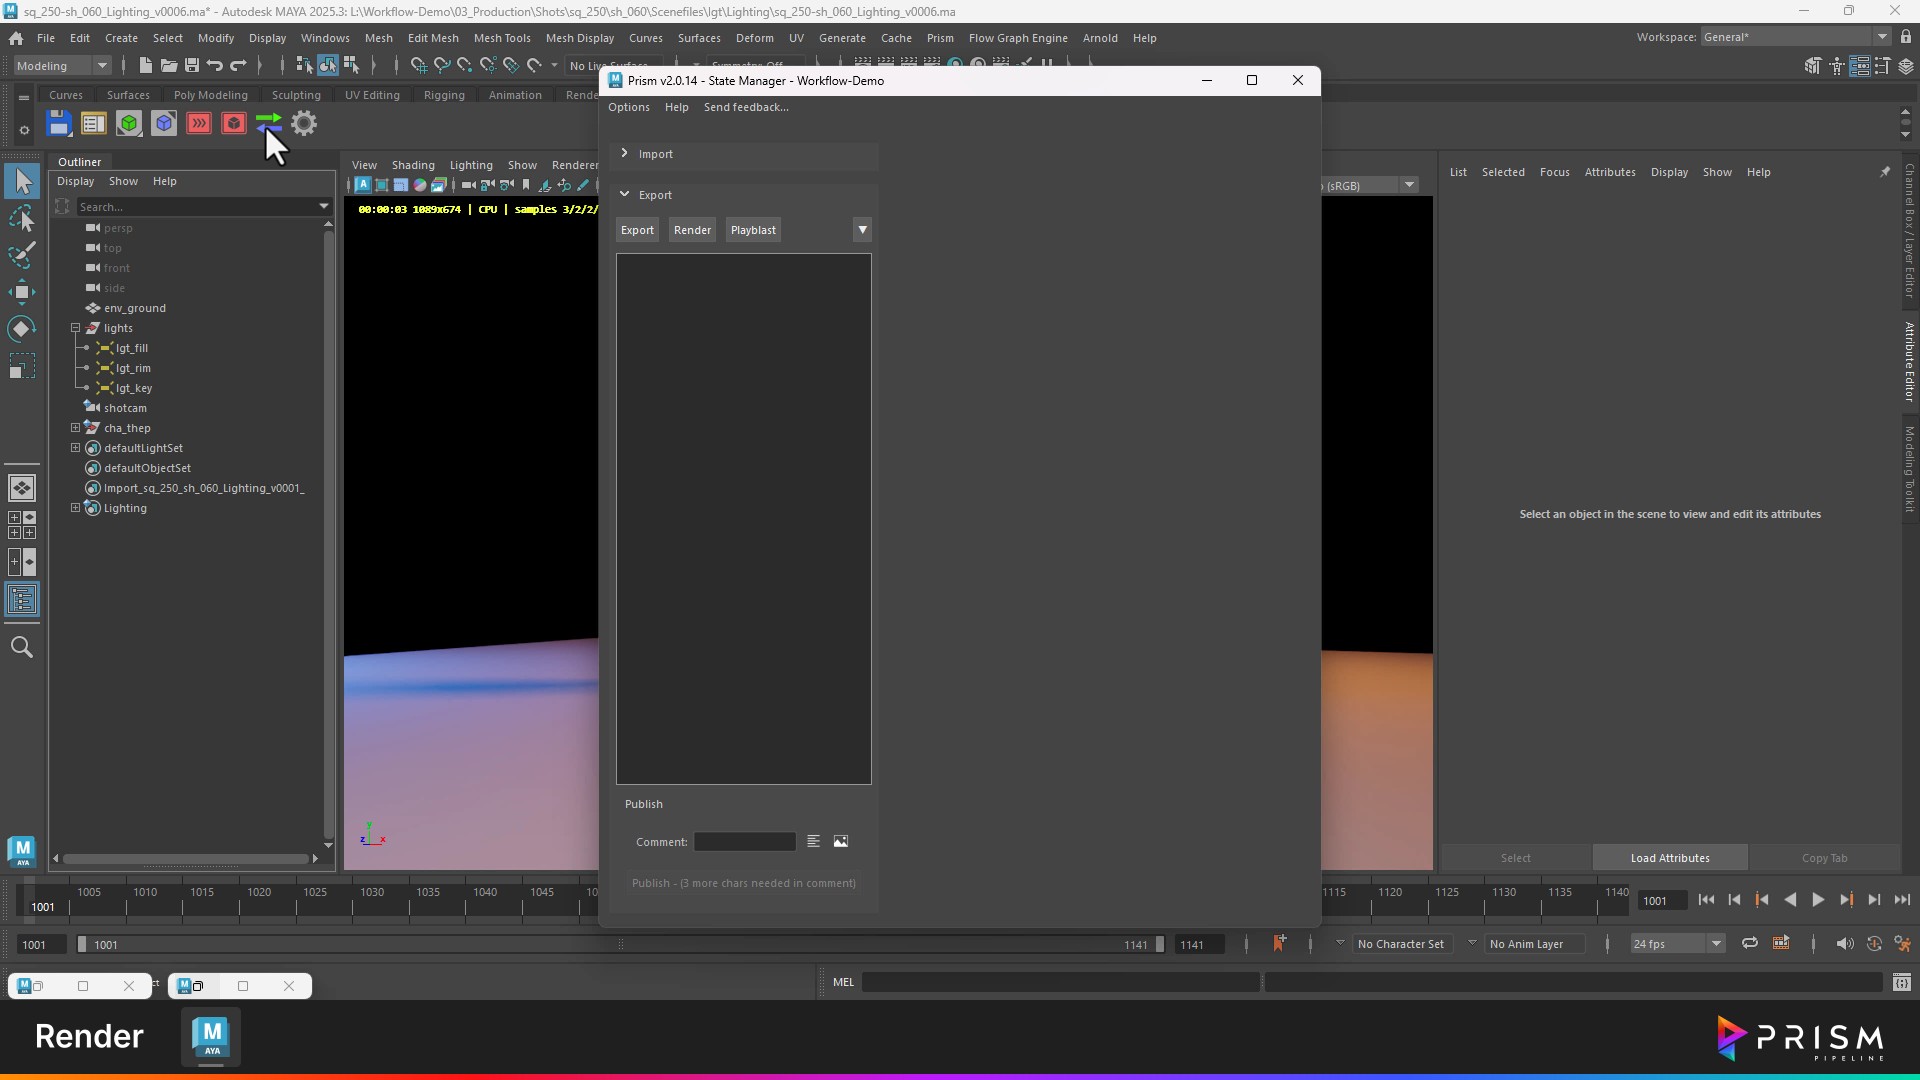
Task: Open the Script Editor icon
Action: tap(1902, 982)
